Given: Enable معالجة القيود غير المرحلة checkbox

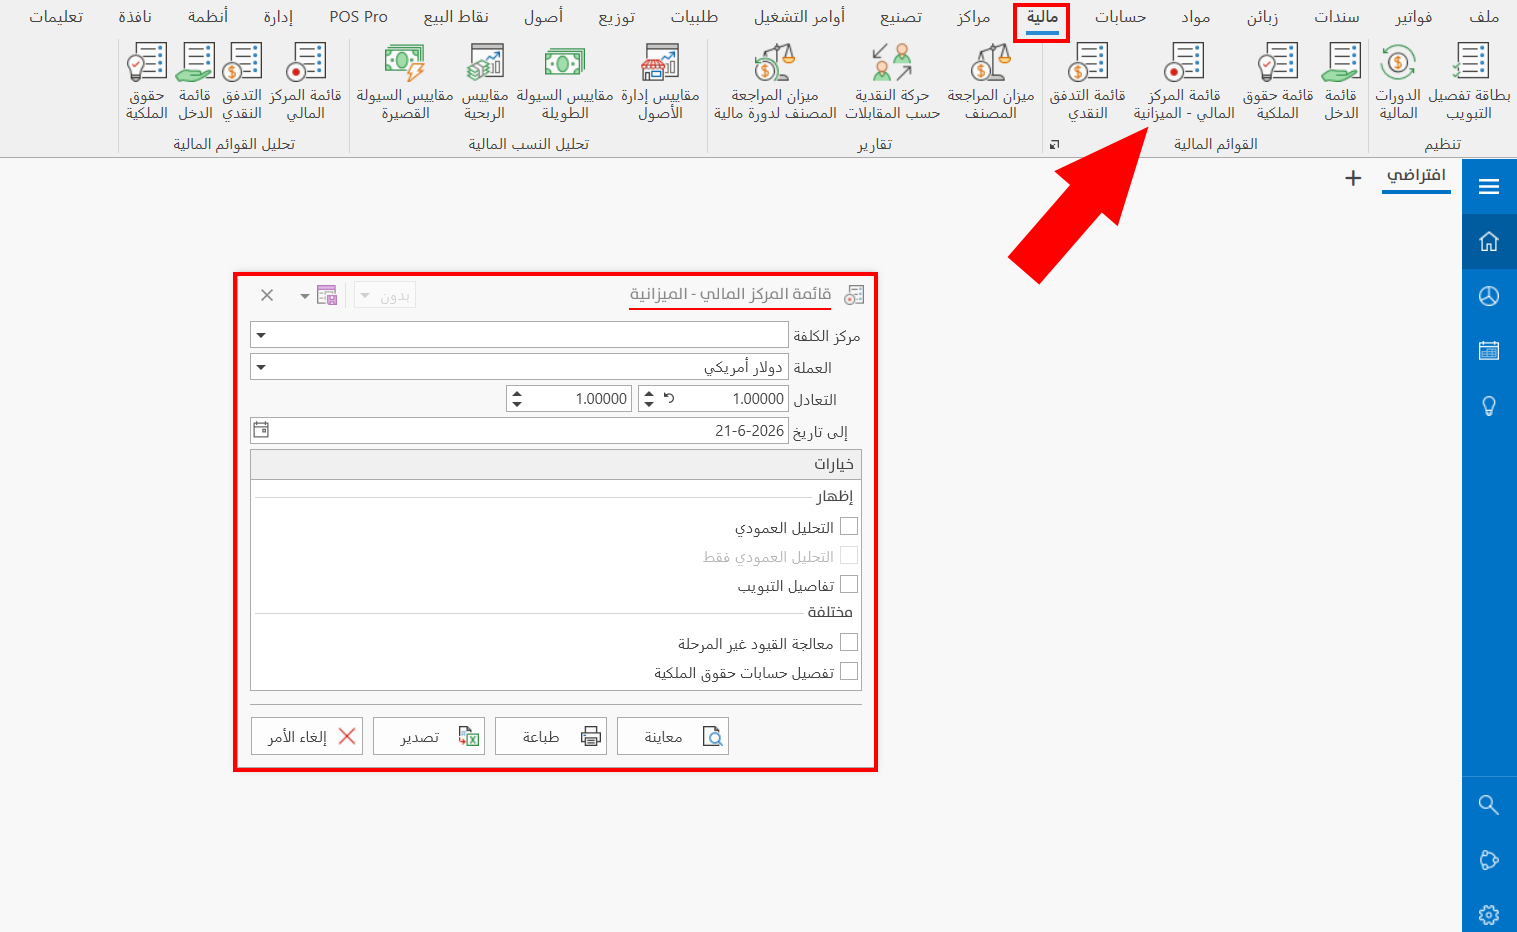Looking at the screenshot, I should [849, 642].
